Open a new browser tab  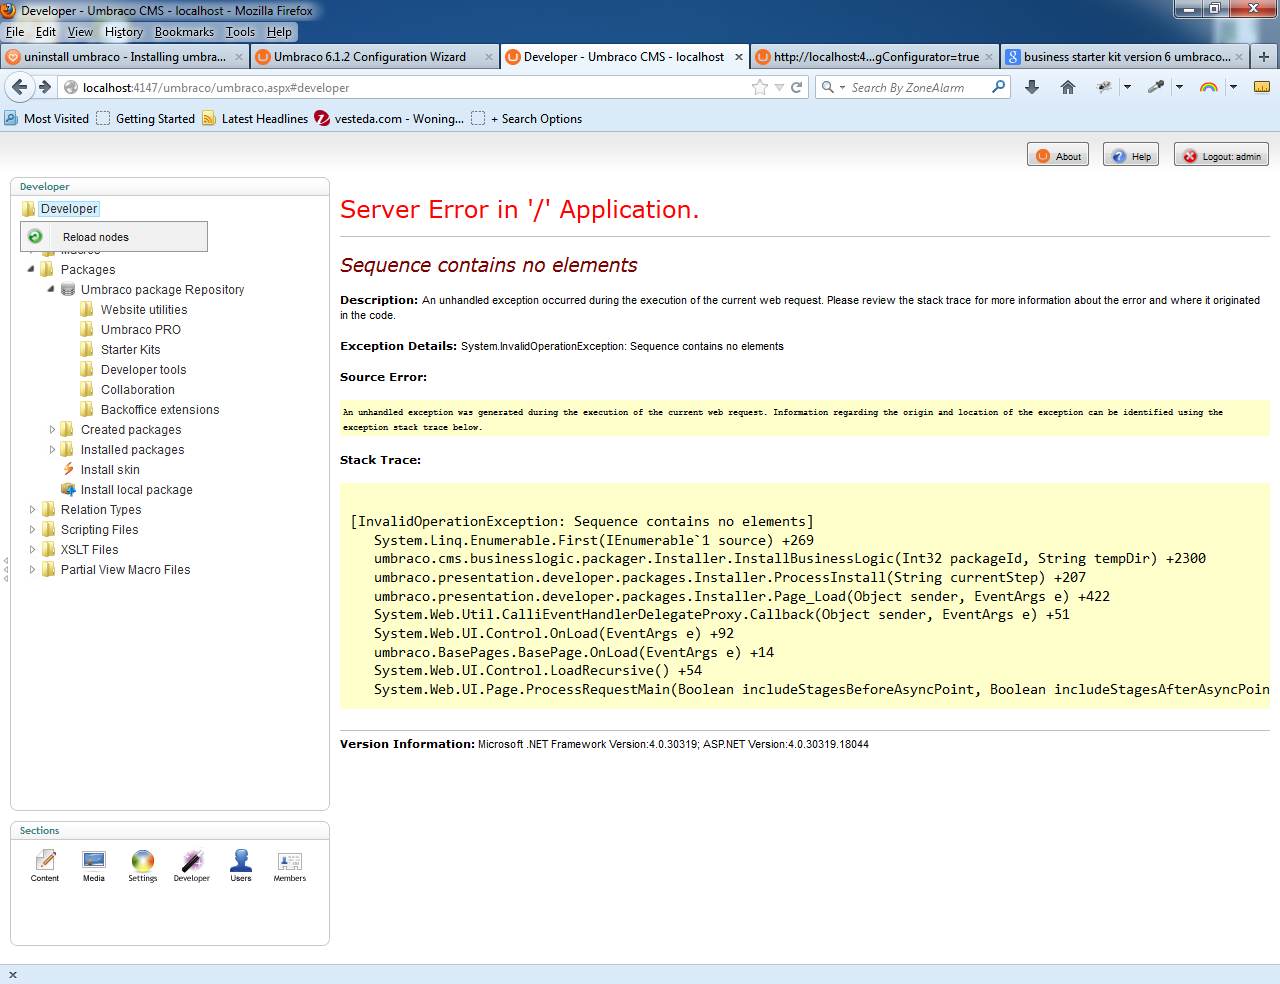point(1264,57)
